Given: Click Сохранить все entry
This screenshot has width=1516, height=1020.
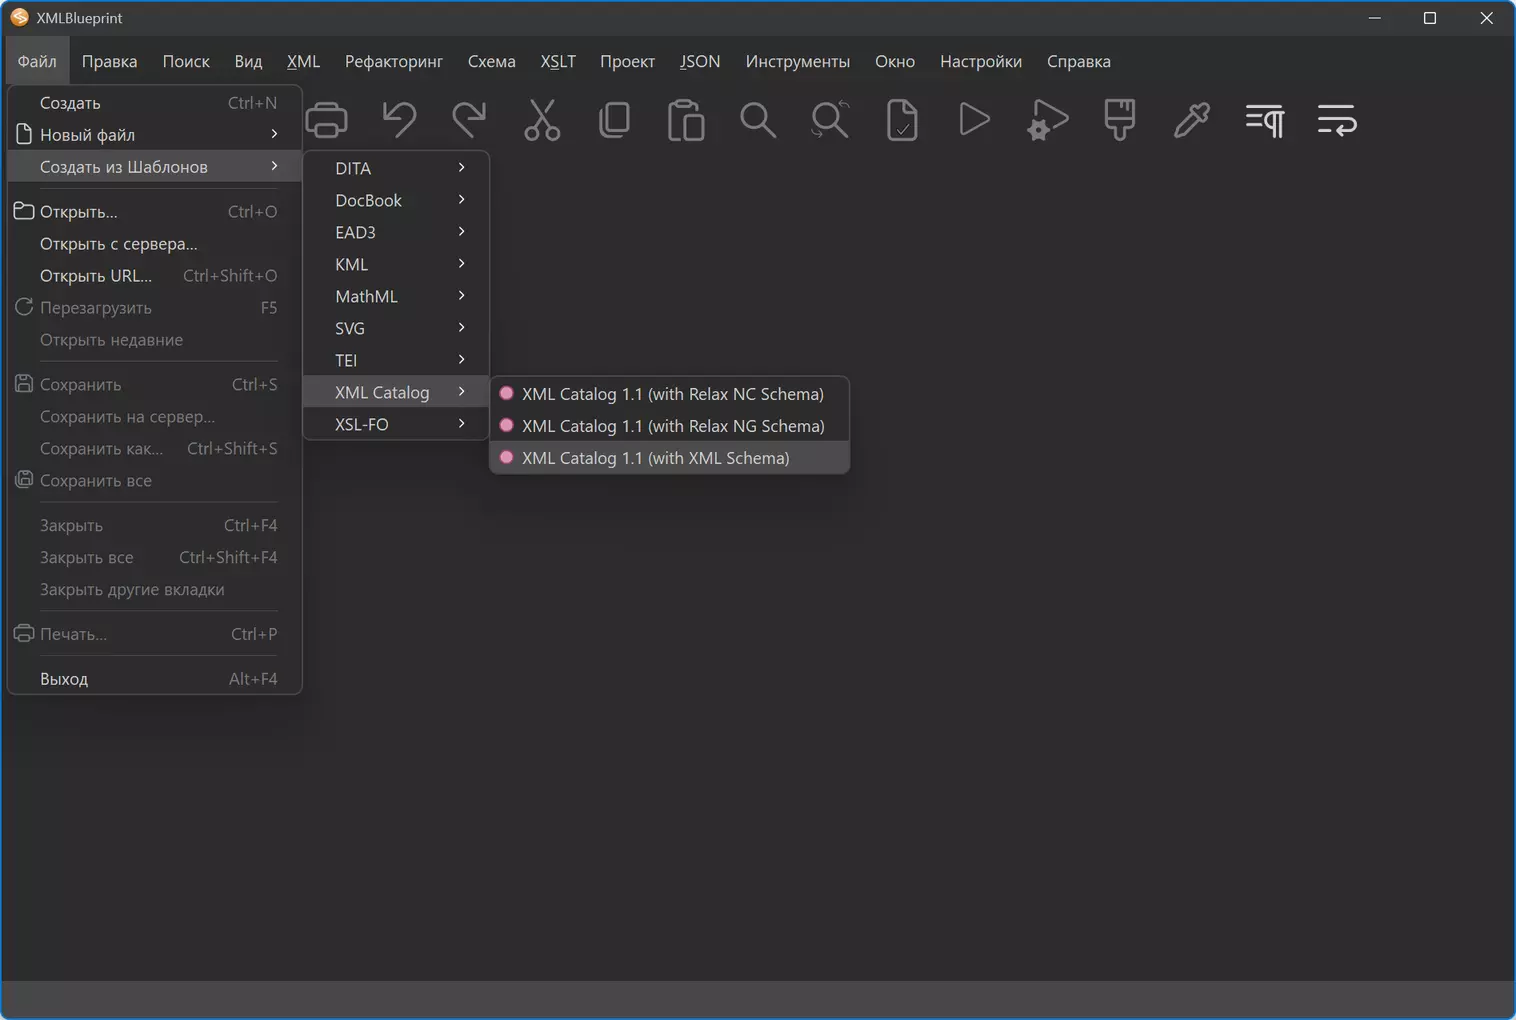Looking at the screenshot, I should 155,481.
